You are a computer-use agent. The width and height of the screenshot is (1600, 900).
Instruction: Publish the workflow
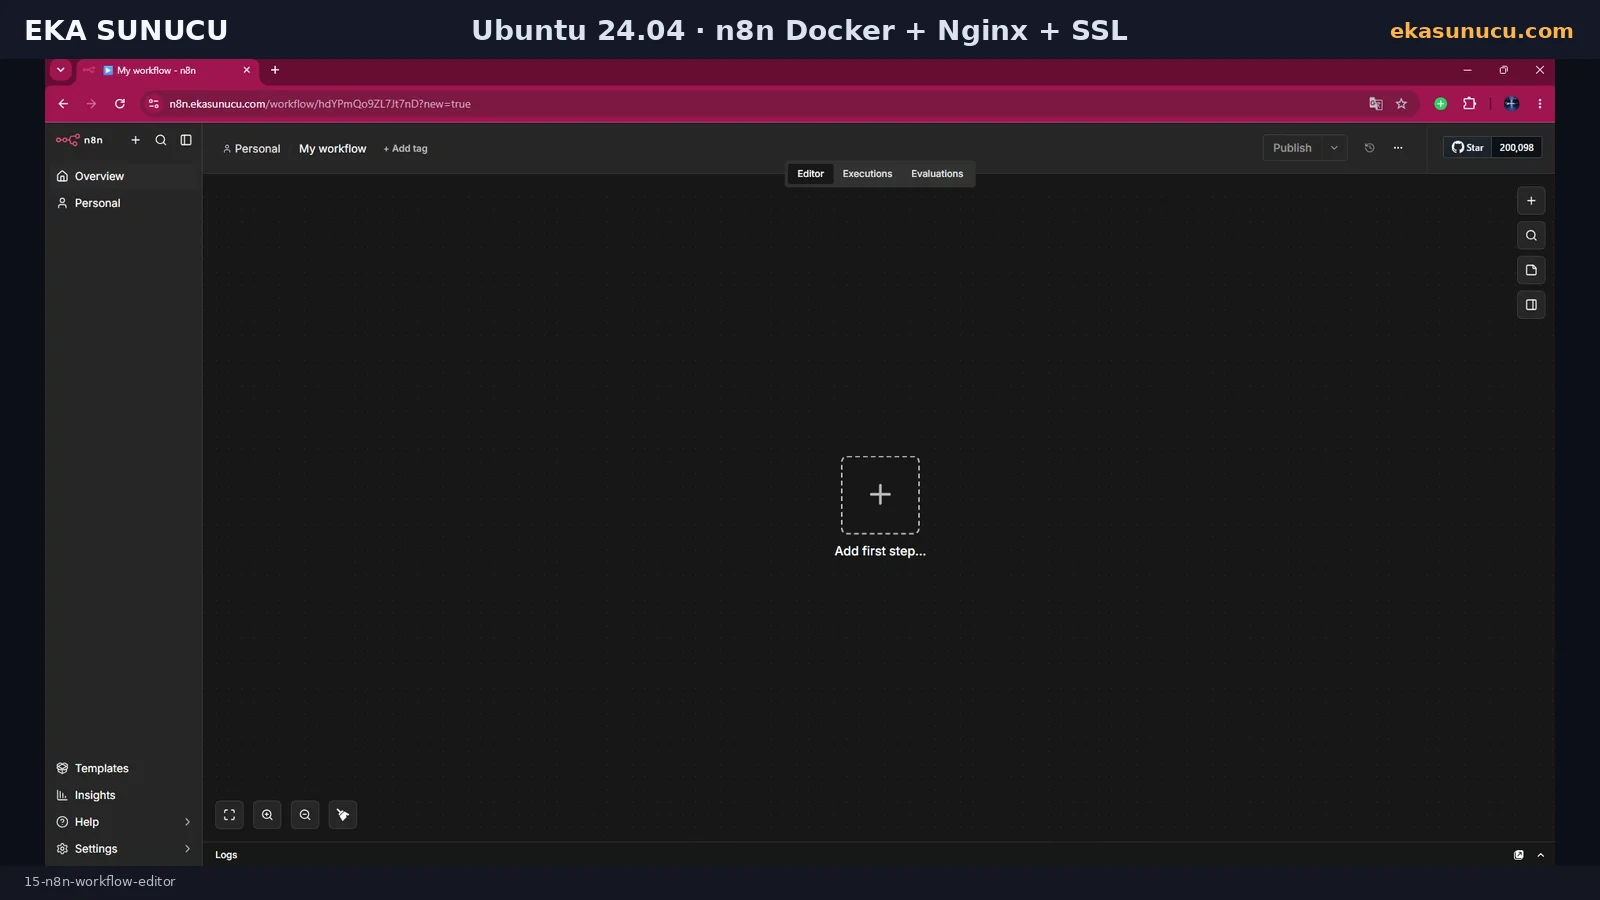point(1292,148)
